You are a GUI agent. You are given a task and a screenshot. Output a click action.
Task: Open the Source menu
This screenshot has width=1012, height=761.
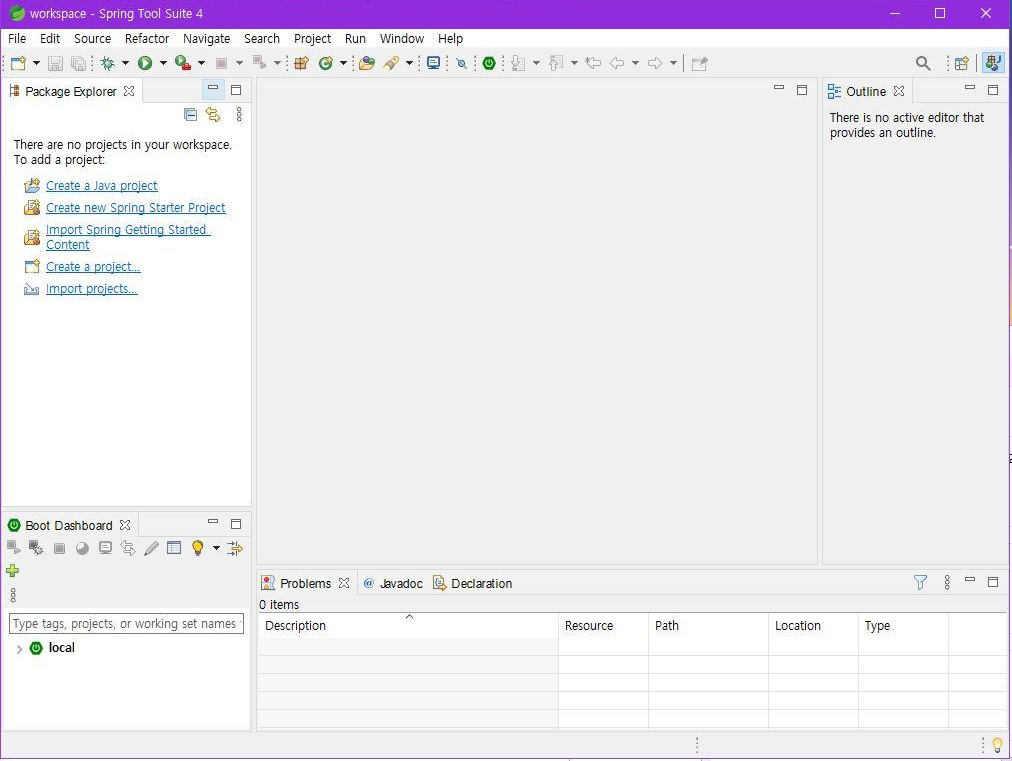(92, 39)
